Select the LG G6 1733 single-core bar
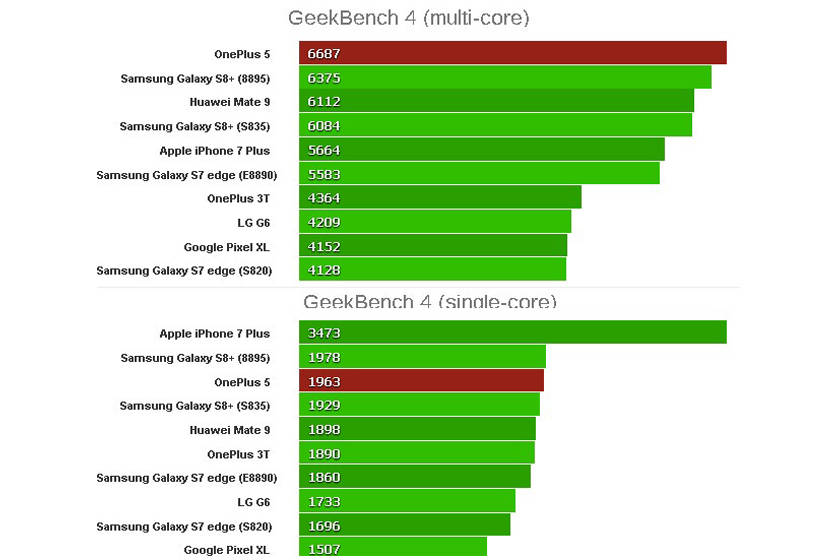This screenshot has width=840, height=560. click(x=407, y=501)
